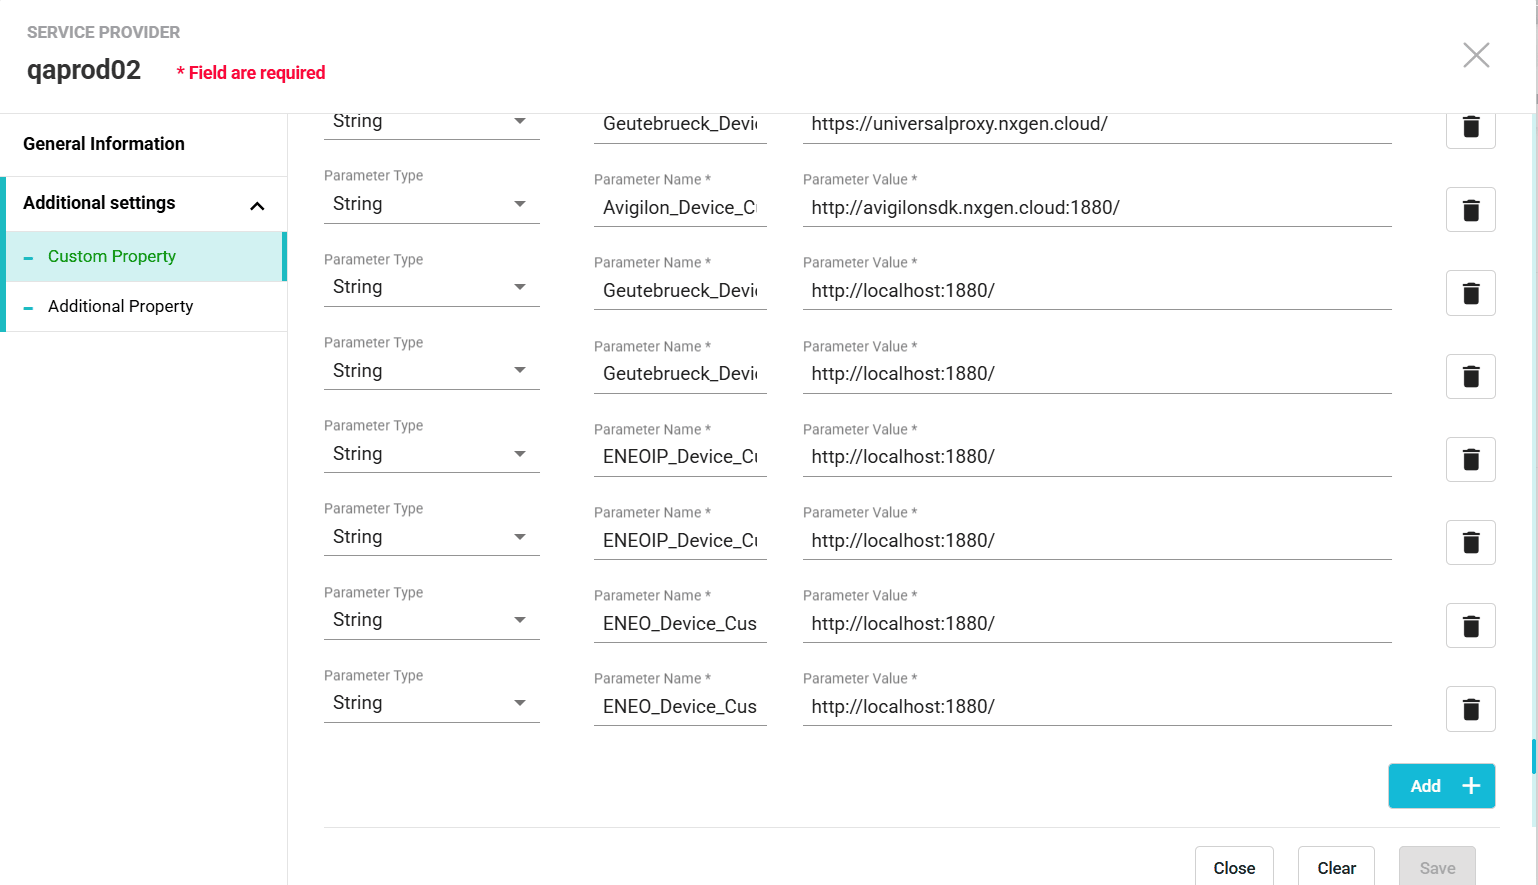Click the disabled Save button

(1437, 867)
